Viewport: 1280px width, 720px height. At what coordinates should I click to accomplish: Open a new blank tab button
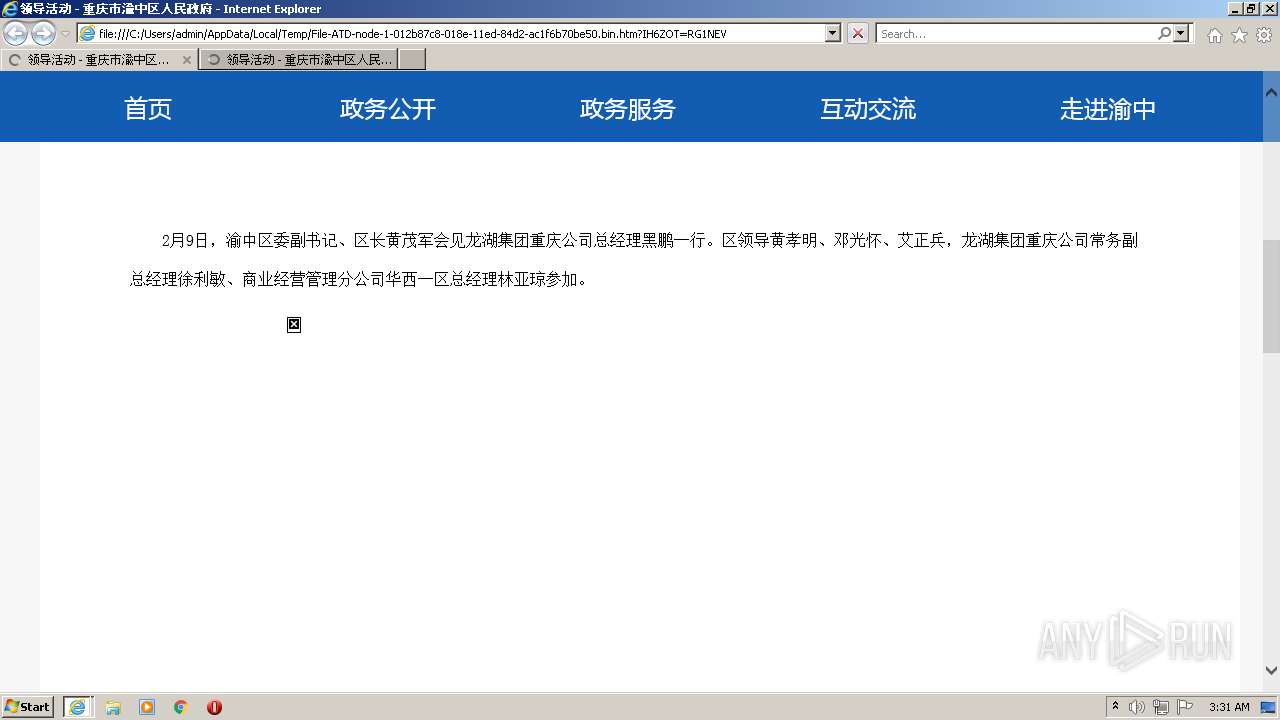pos(412,60)
